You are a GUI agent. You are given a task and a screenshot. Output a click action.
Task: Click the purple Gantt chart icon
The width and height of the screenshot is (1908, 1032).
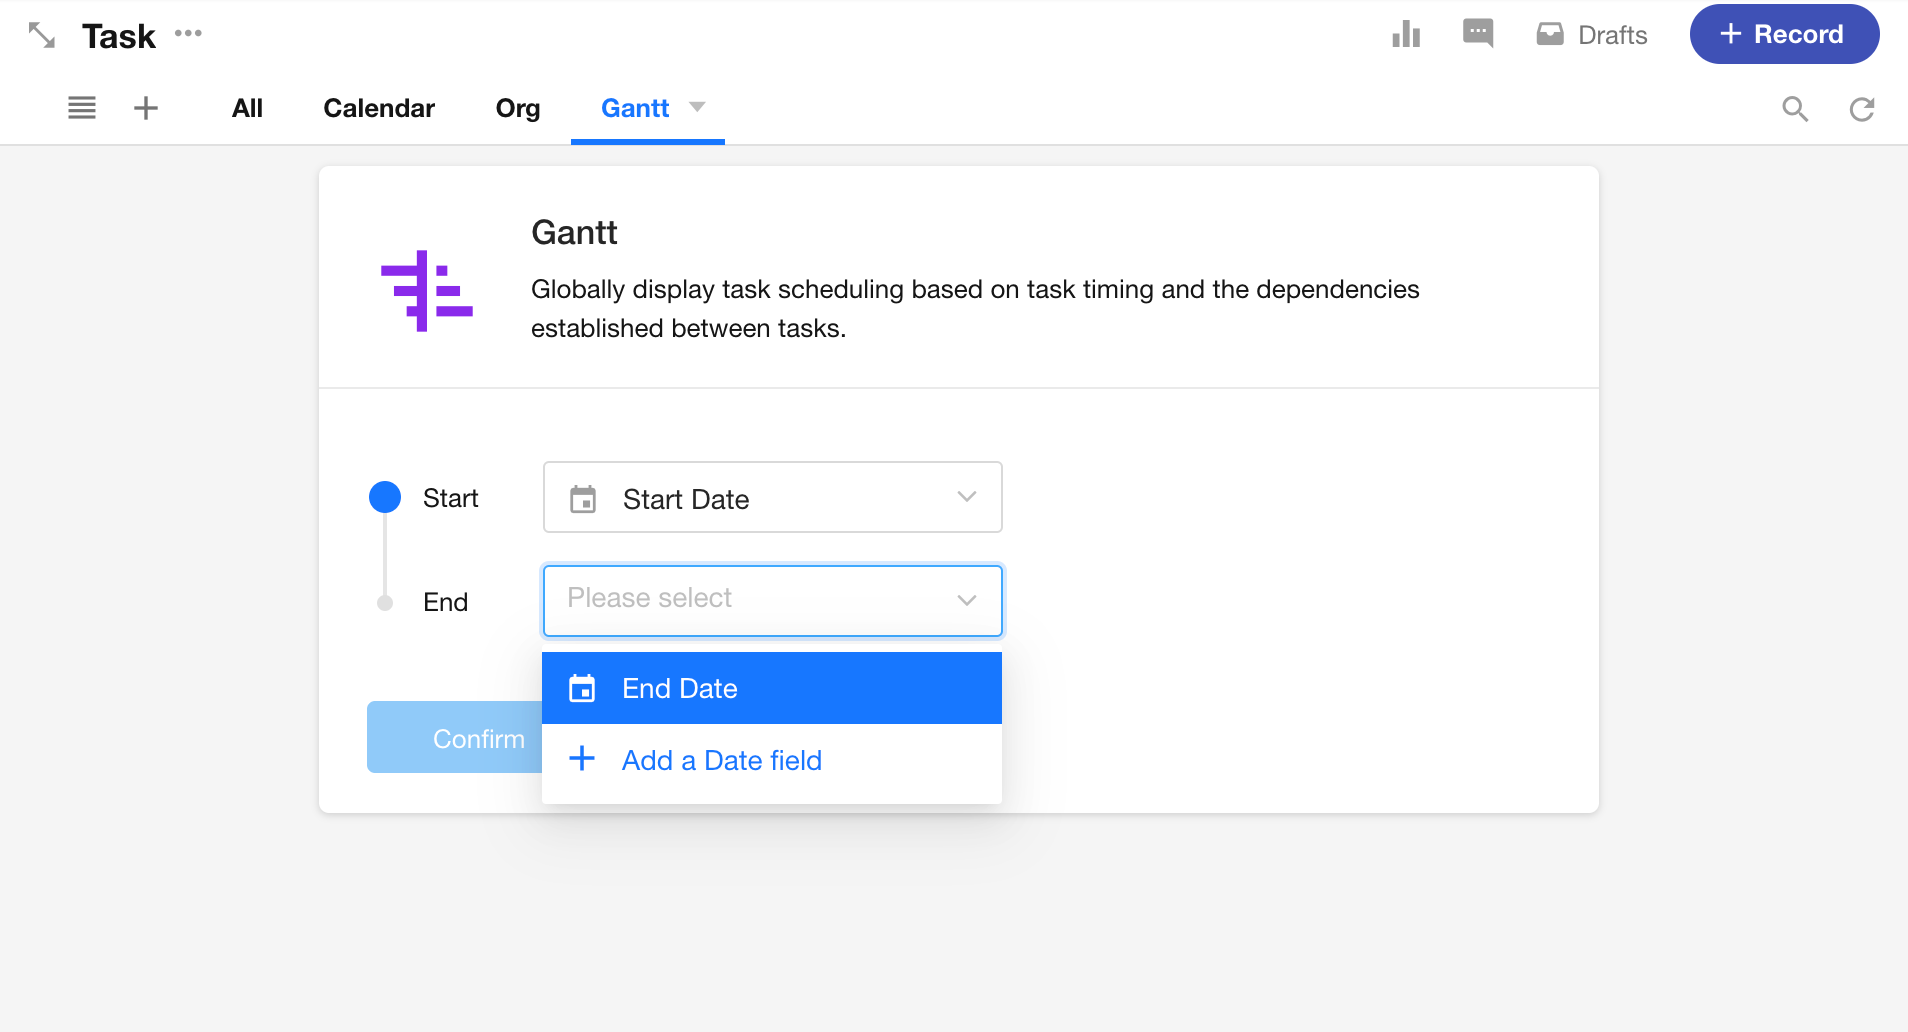427,291
